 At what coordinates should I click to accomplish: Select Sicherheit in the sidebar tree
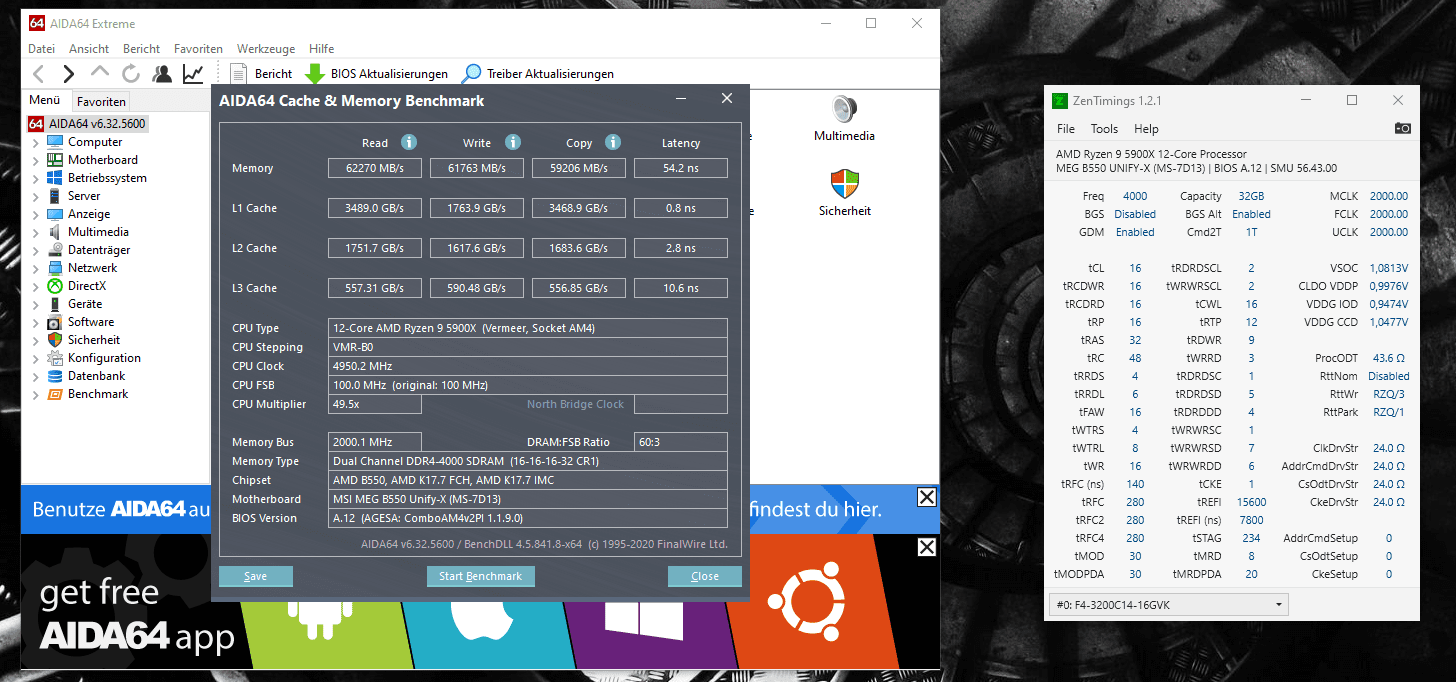pos(94,340)
